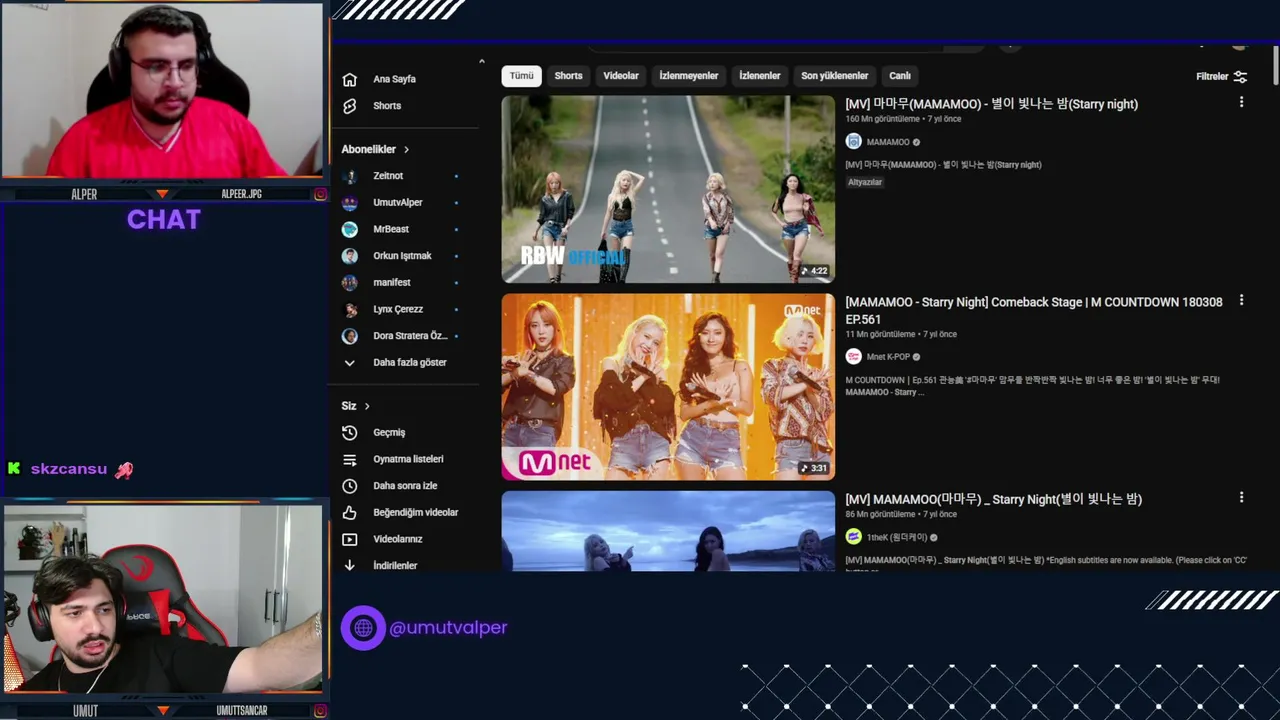Open options menu for 1theK Starry Night video
The height and width of the screenshot is (720, 1280).
pos(1241,497)
